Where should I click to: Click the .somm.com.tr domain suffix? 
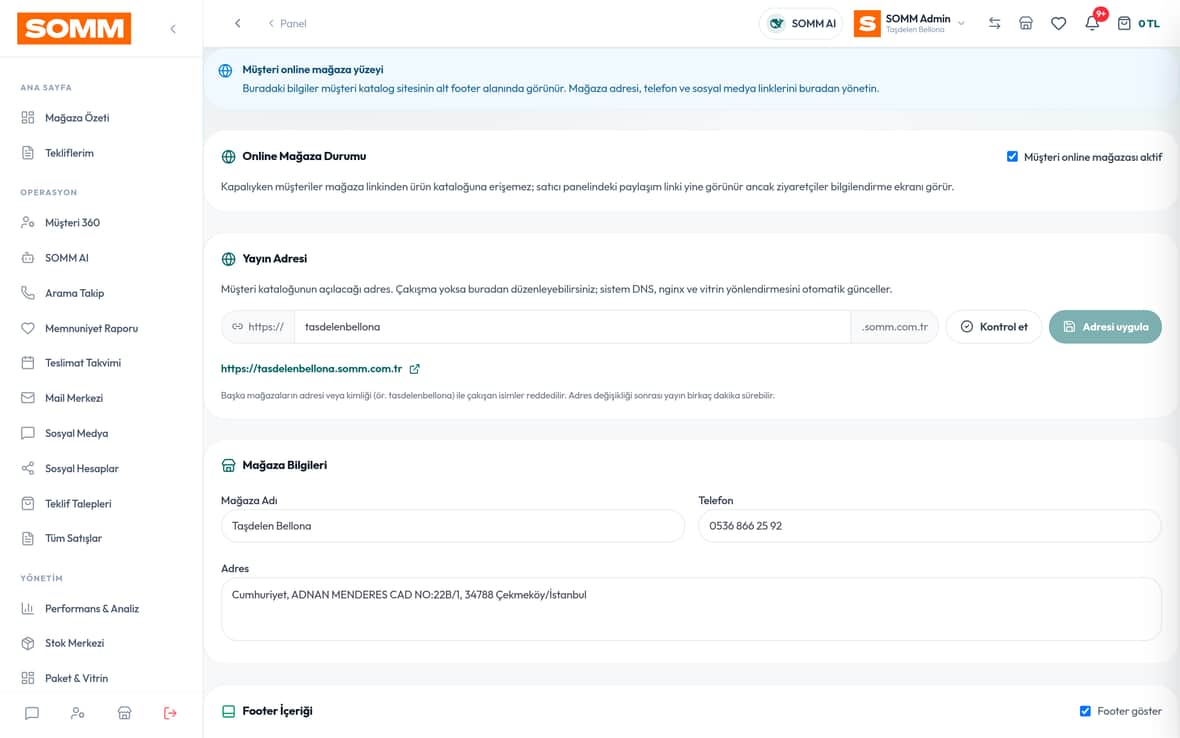[x=895, y=326]
